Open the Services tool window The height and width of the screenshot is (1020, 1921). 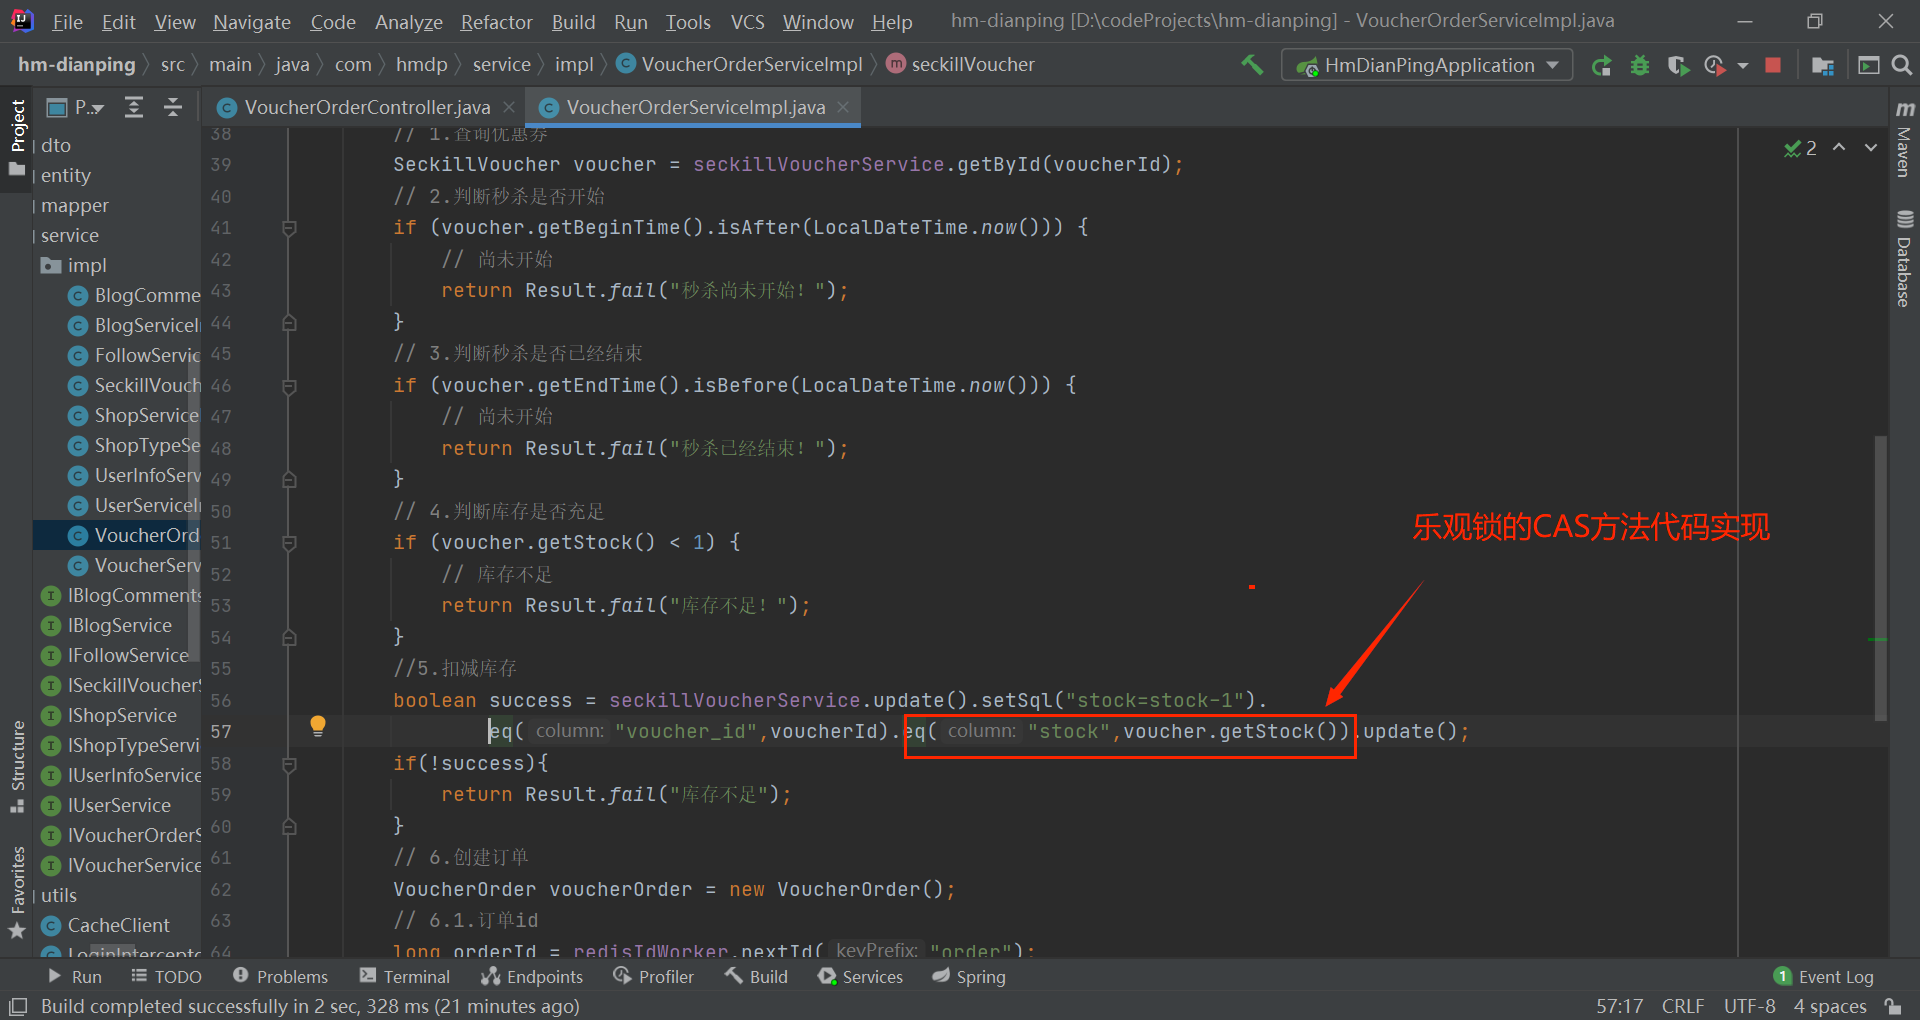(x=860, y=977)
